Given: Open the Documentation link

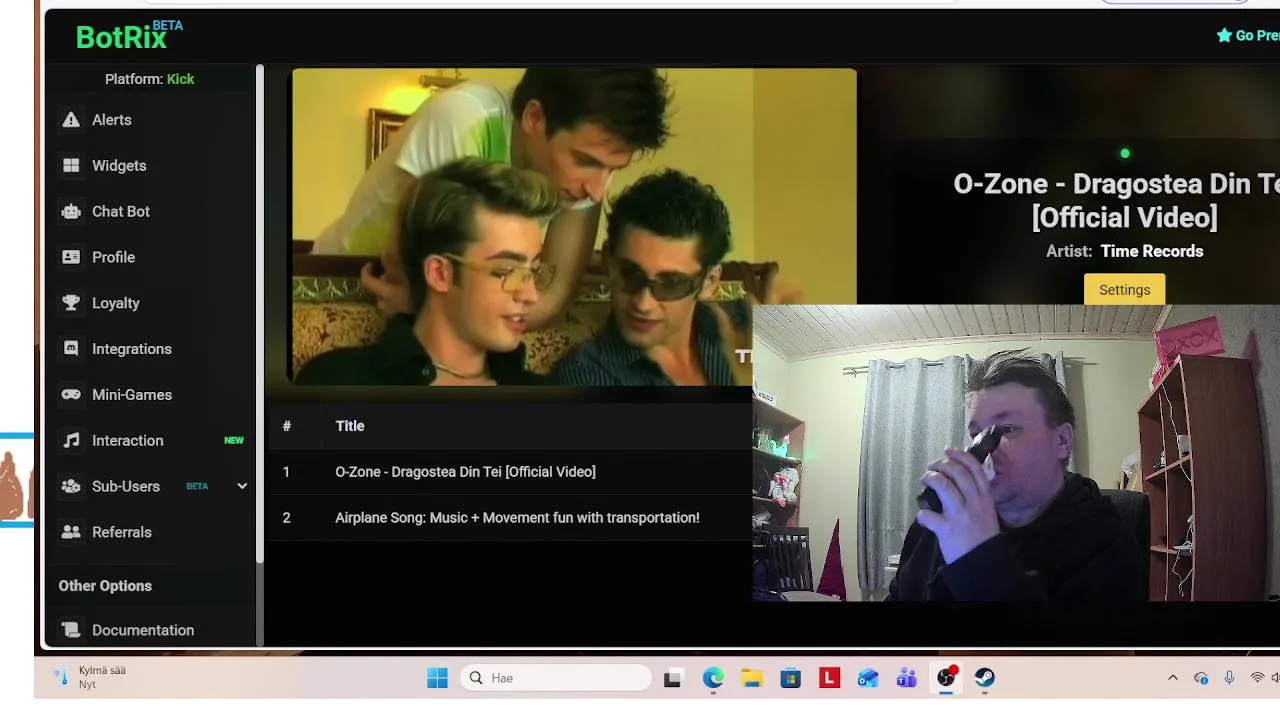Looking at the screenshot, I should click(x=143, y=630).
